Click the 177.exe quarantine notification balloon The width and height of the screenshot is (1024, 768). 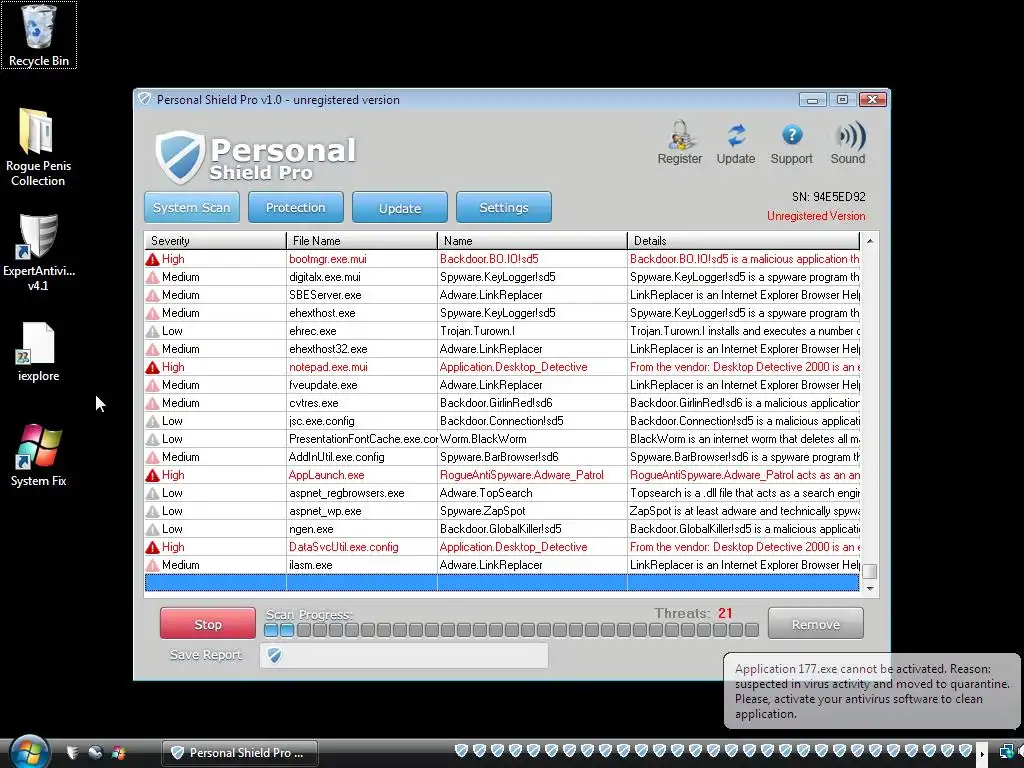coord(872,691)
